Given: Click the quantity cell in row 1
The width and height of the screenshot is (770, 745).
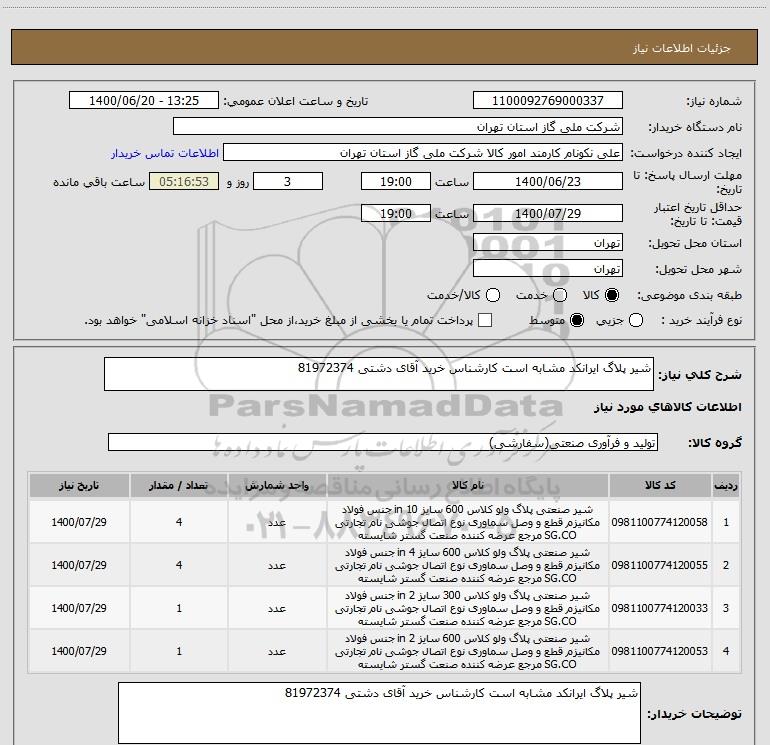Looking at the screenshot, I should (x=179, y=522).
